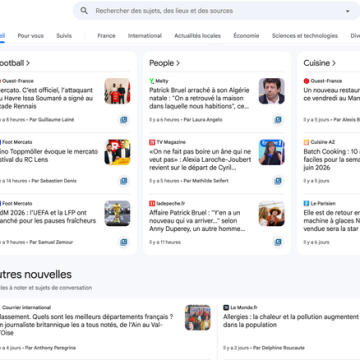360x360 pixels.
Task: Click the Cuisine AZ source icon
Action: pos(306,142)
